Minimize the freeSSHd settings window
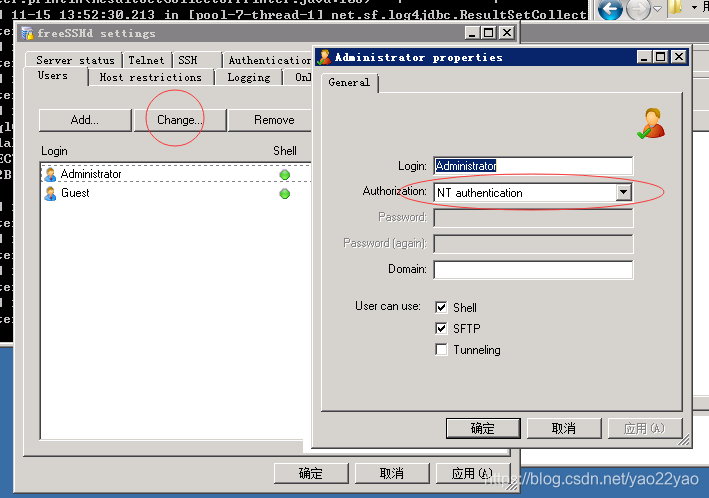This screenshot has height=498, width=709. (473, 33)
